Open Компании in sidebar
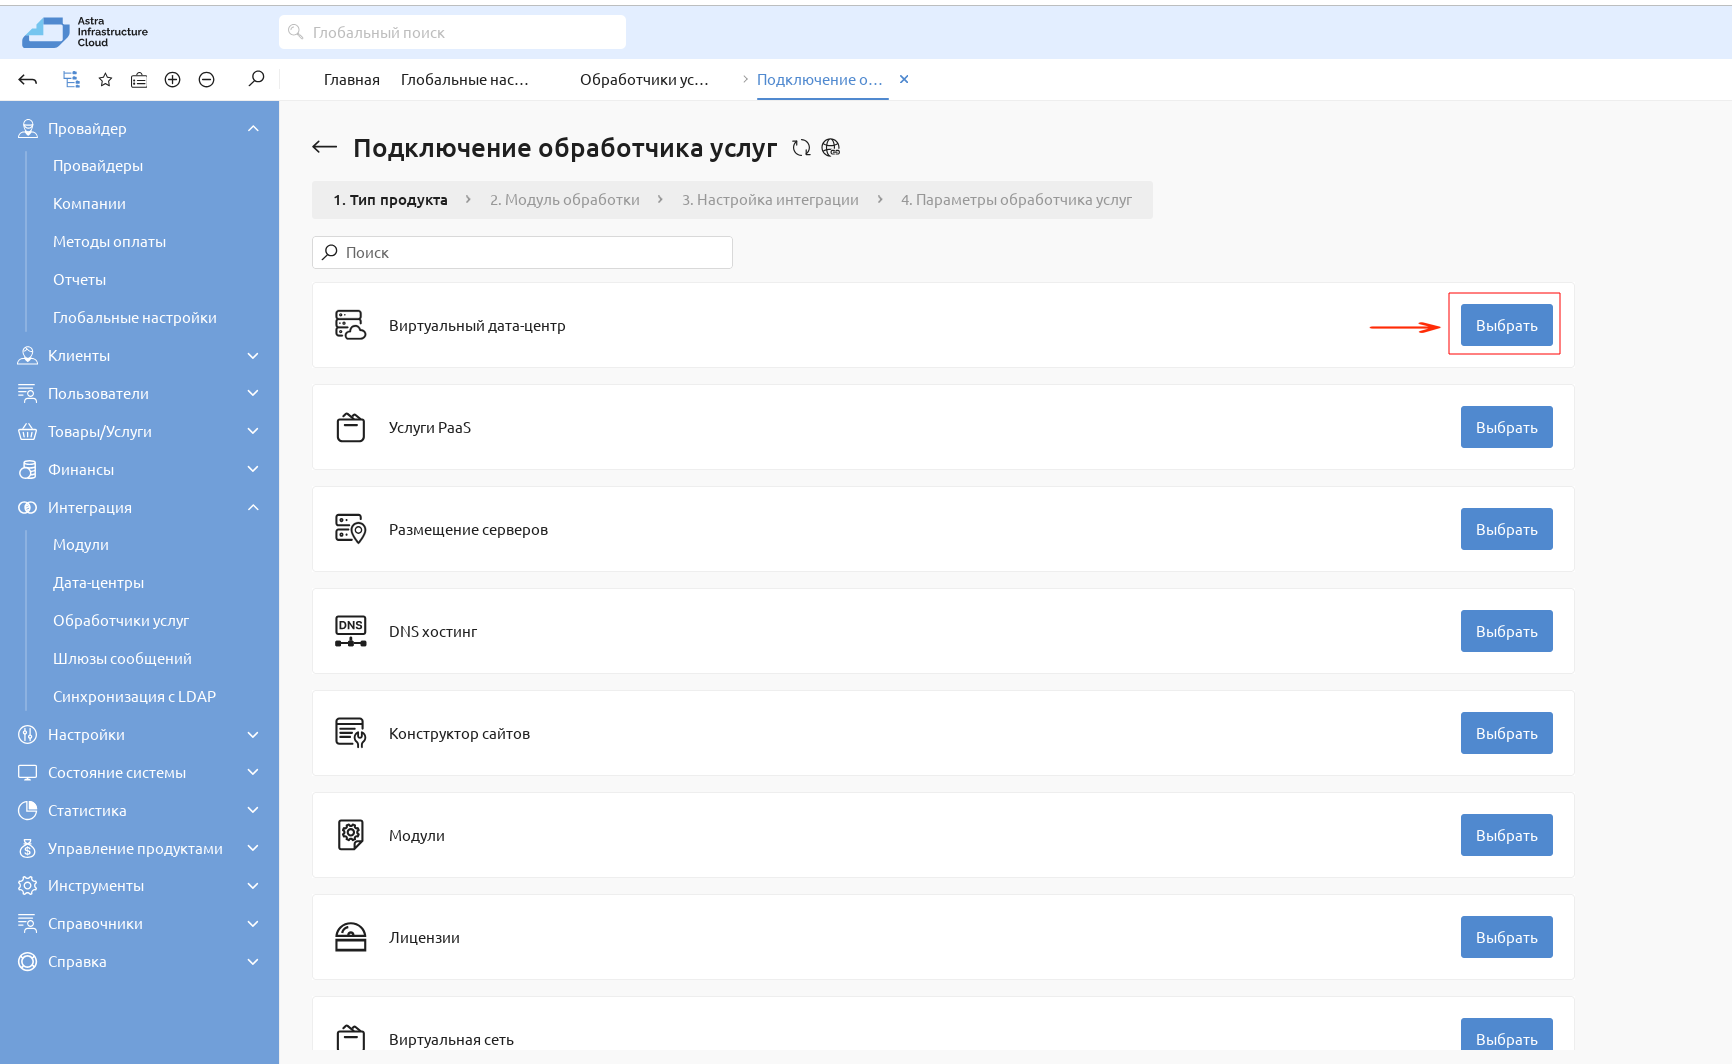This screenshot has height=1064, width=1732. click(x=89, y=204)
